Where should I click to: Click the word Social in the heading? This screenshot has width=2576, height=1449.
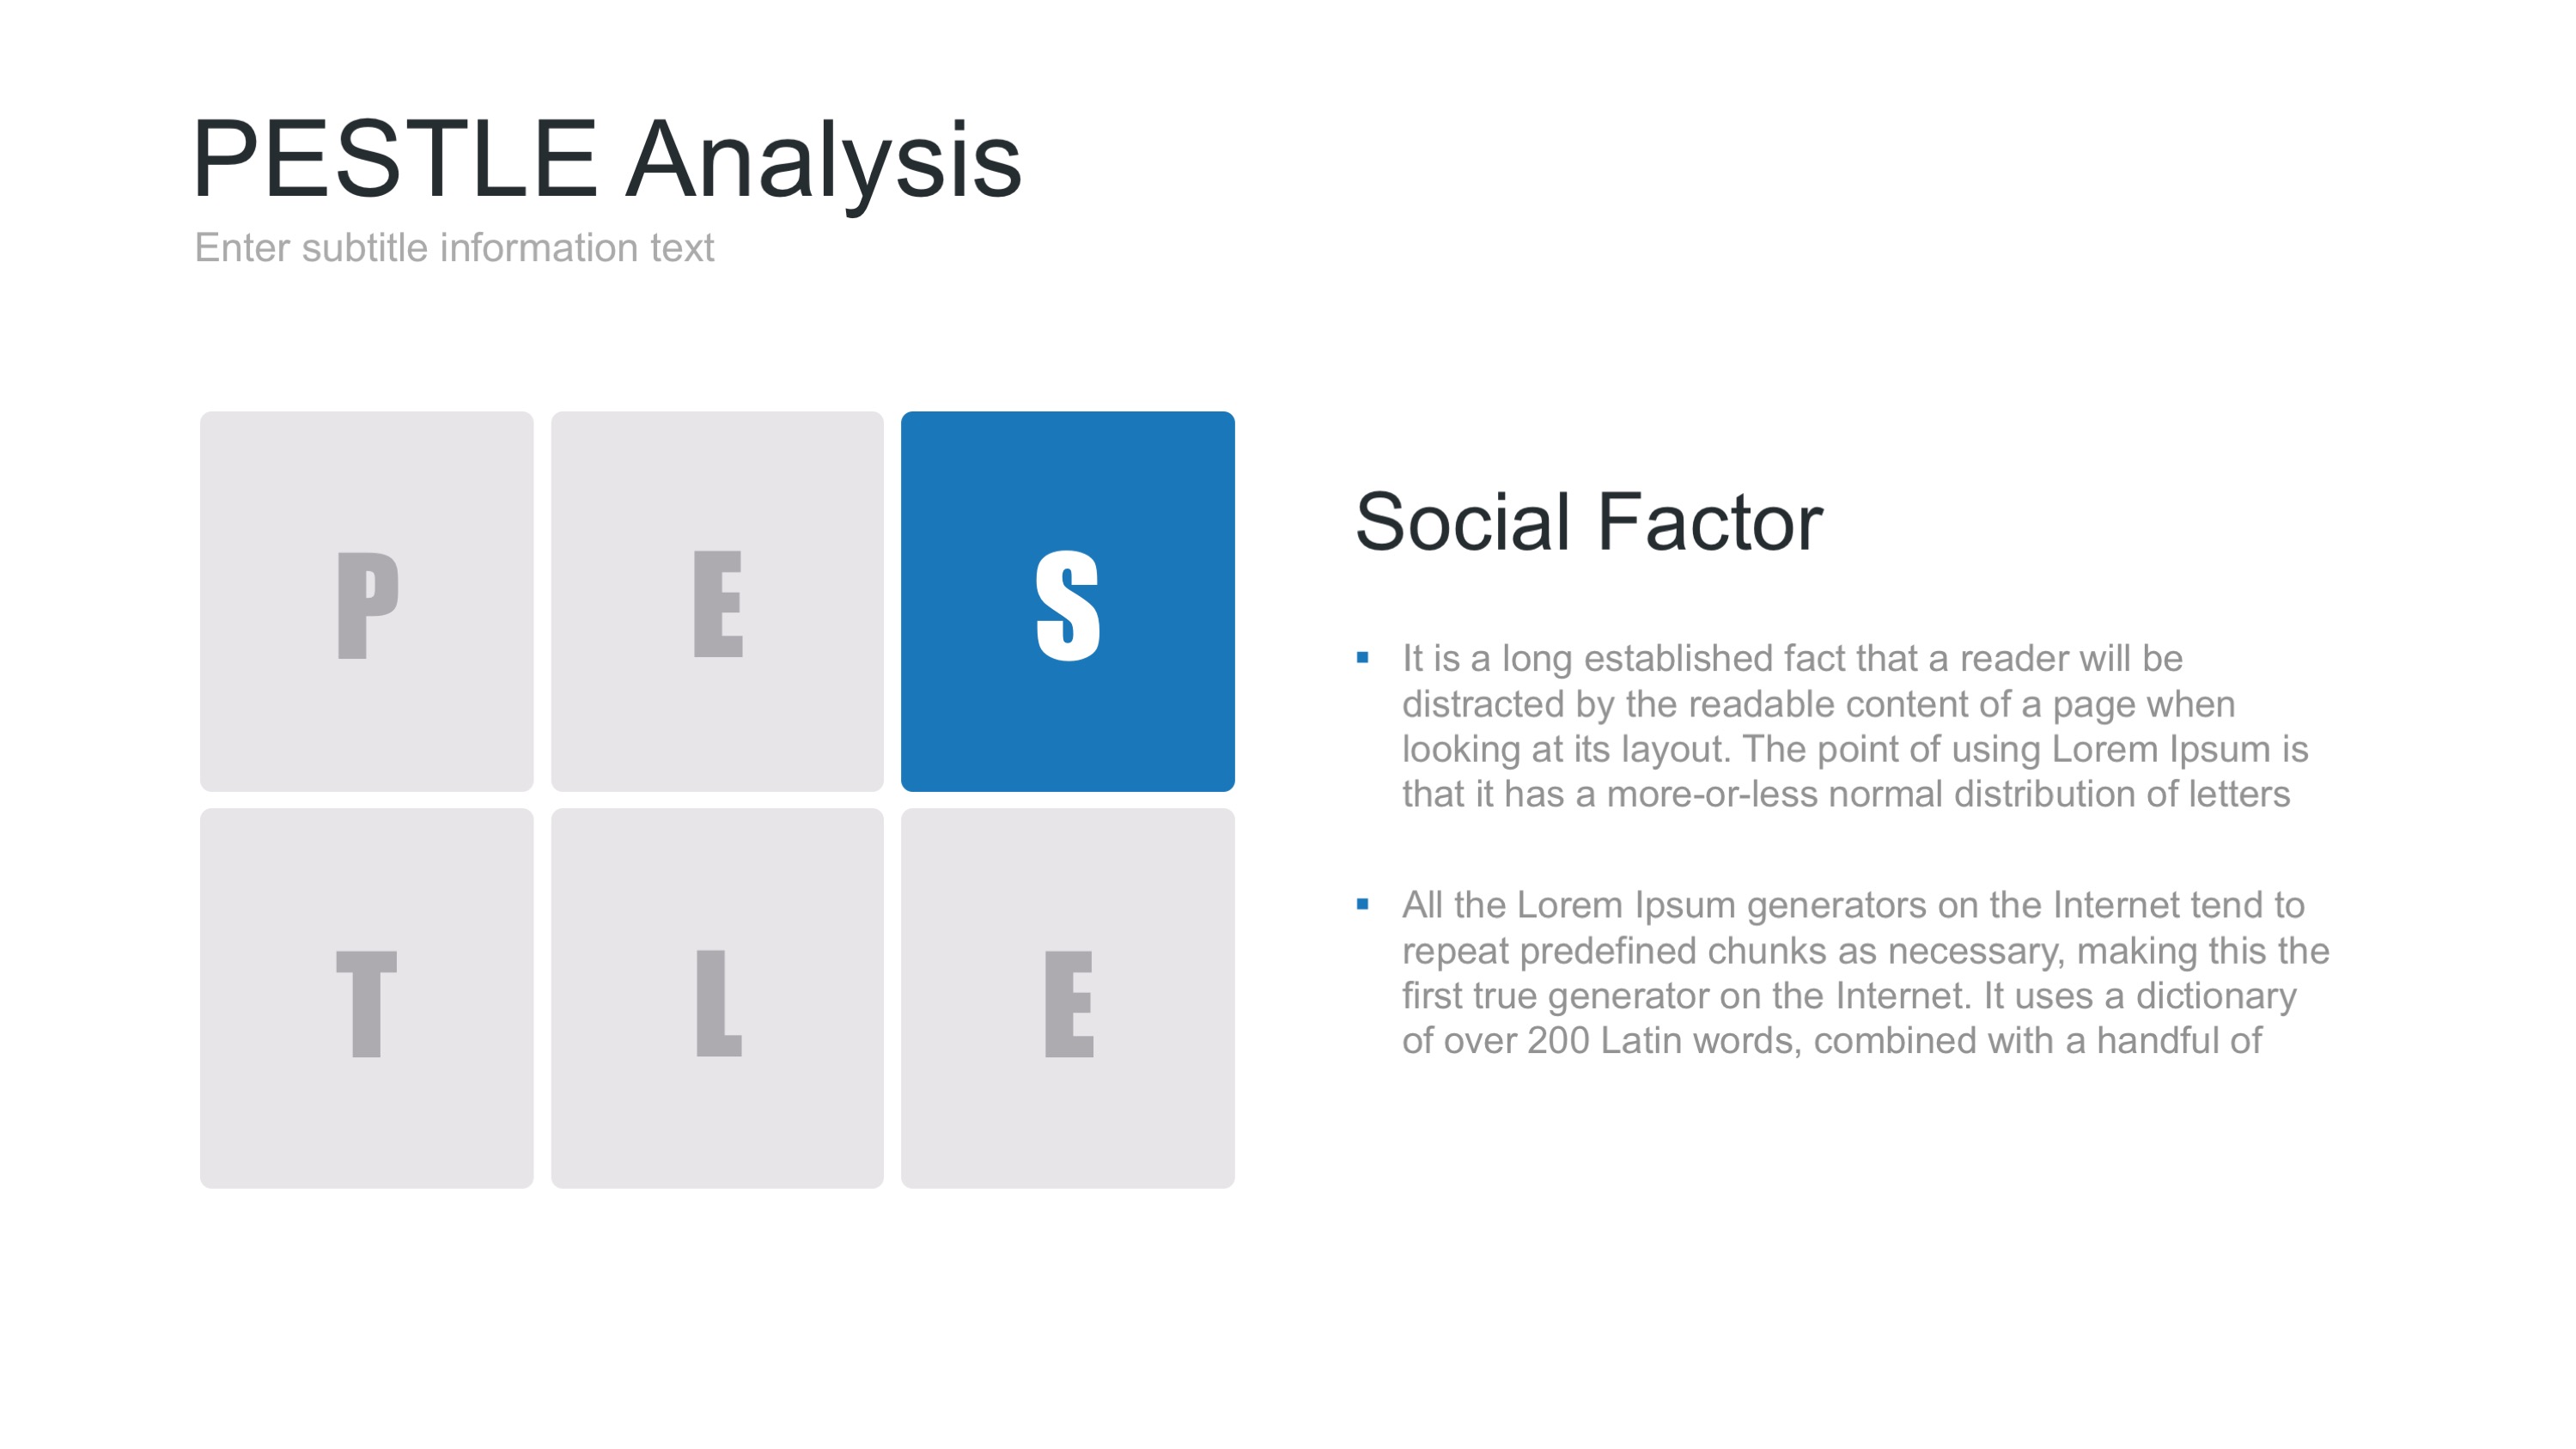coord(1461,523)
